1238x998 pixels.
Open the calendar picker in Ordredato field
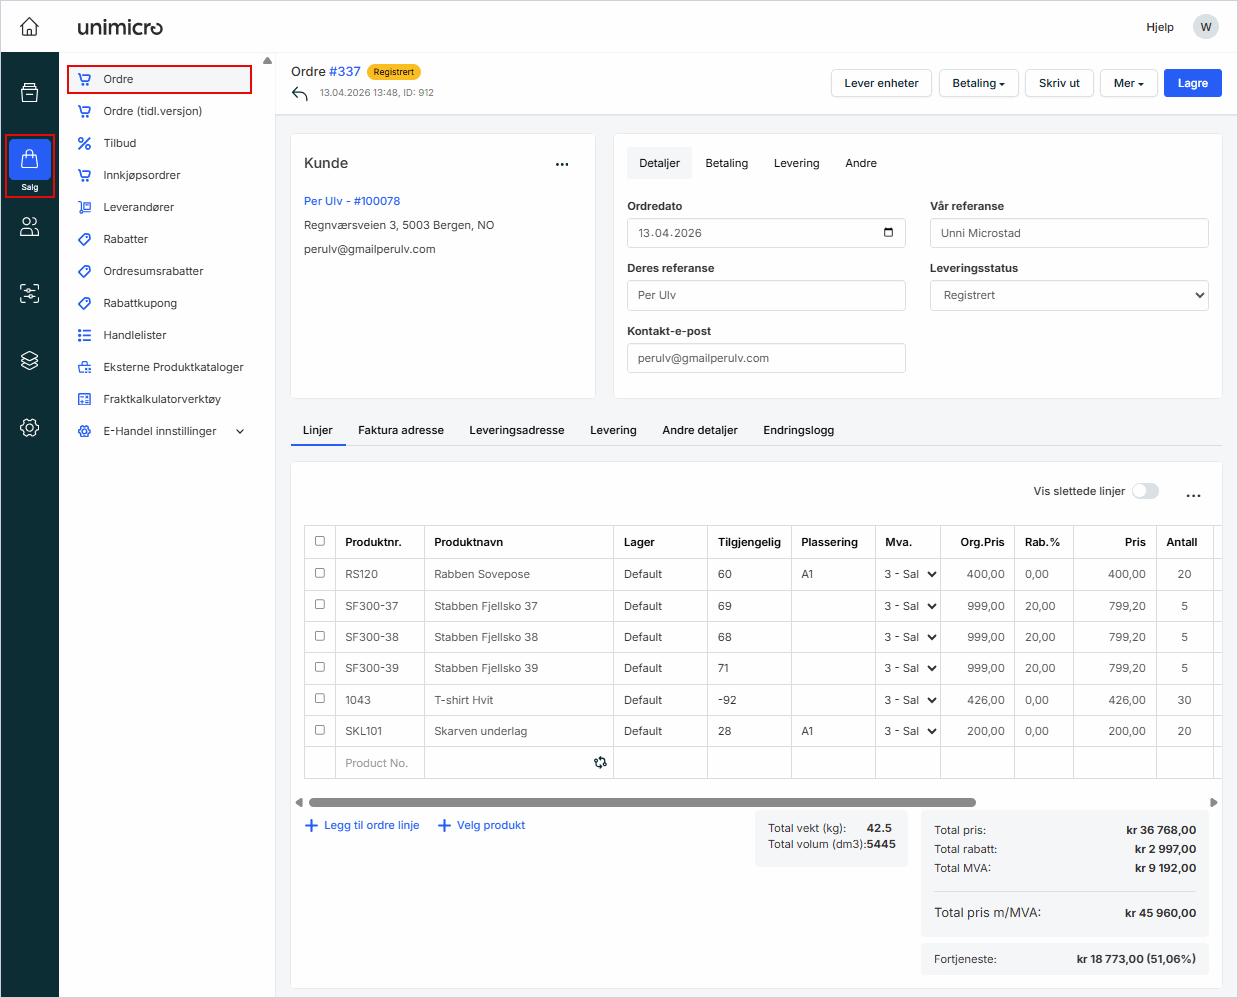(x=888, y=233)
